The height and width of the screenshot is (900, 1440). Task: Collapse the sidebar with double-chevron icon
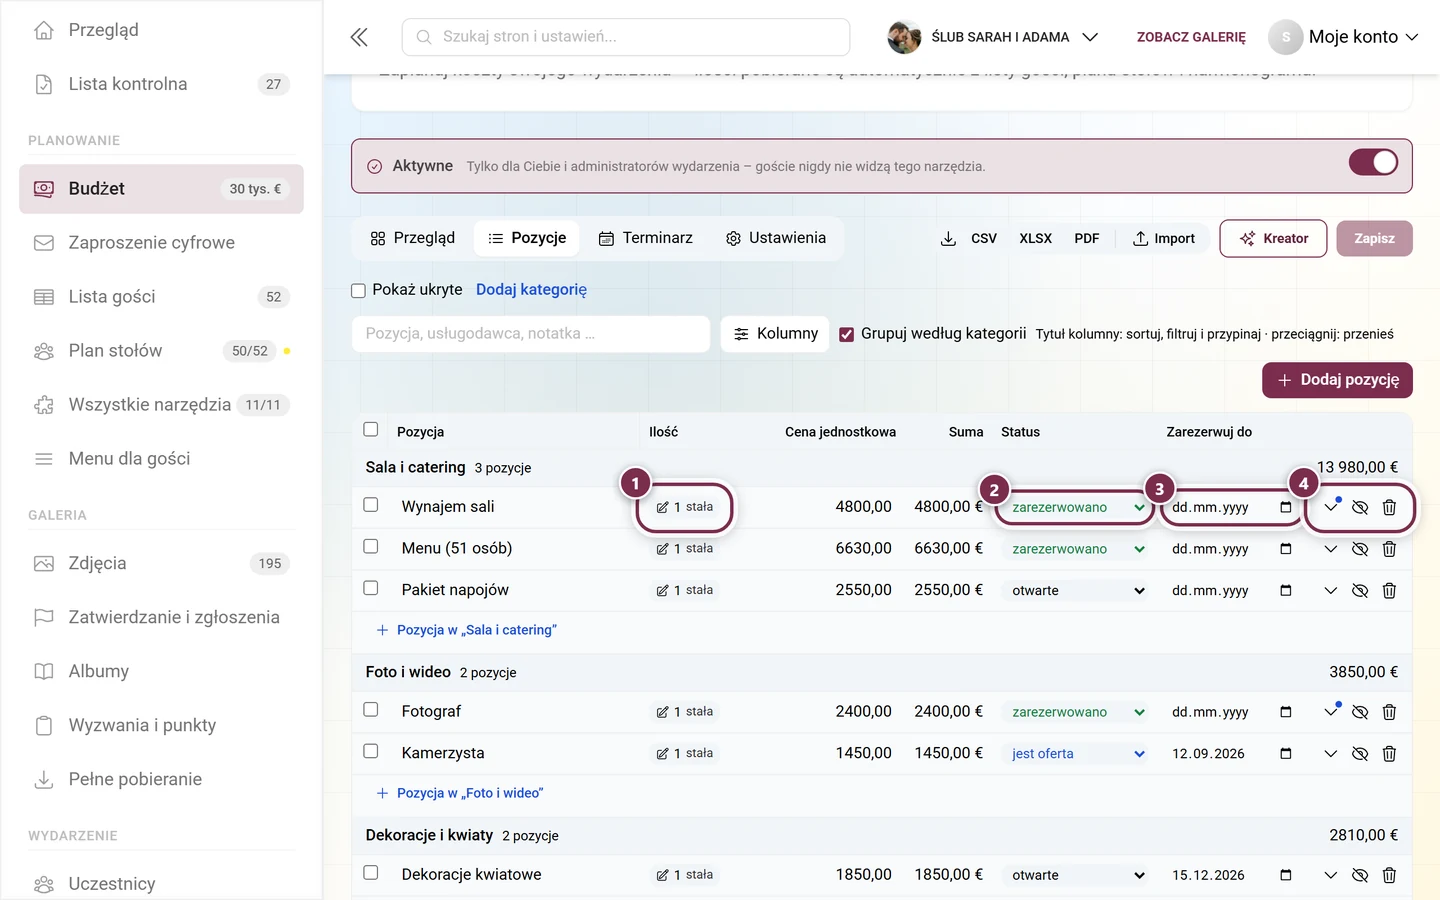point(359,37)
